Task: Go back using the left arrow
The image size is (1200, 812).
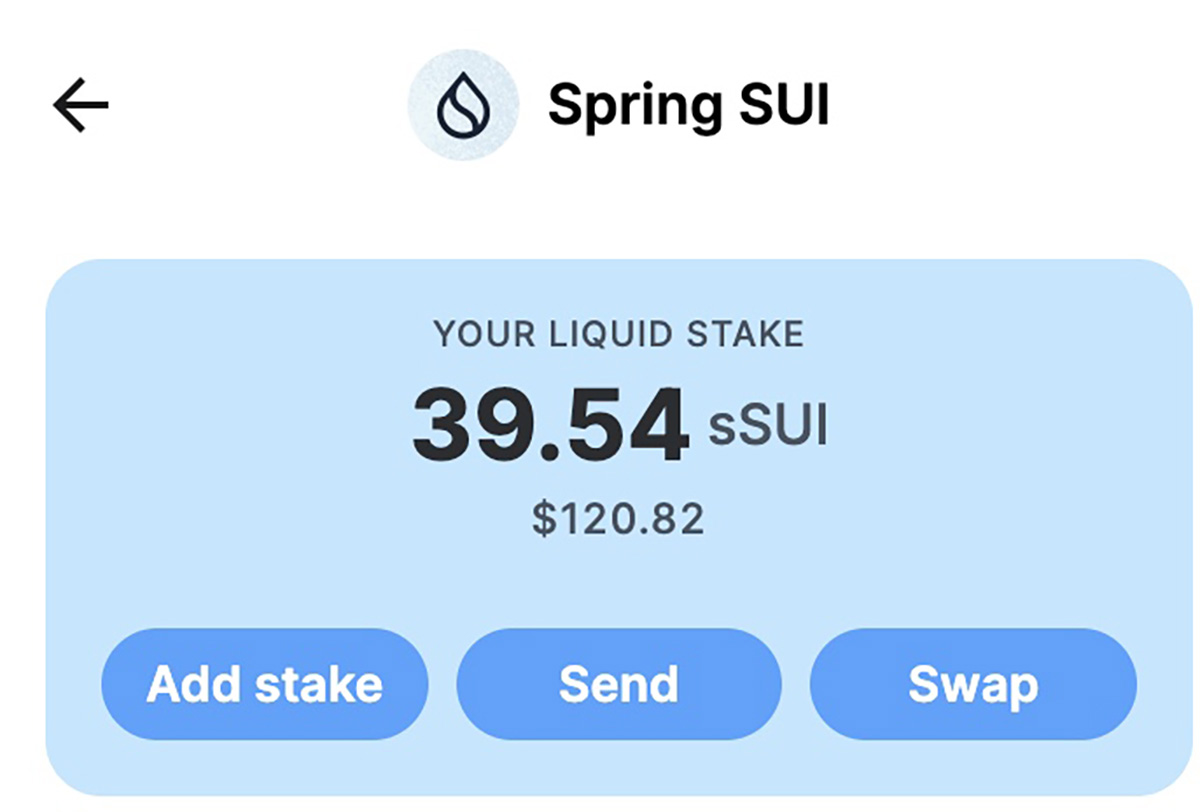Action: (81, 105)
